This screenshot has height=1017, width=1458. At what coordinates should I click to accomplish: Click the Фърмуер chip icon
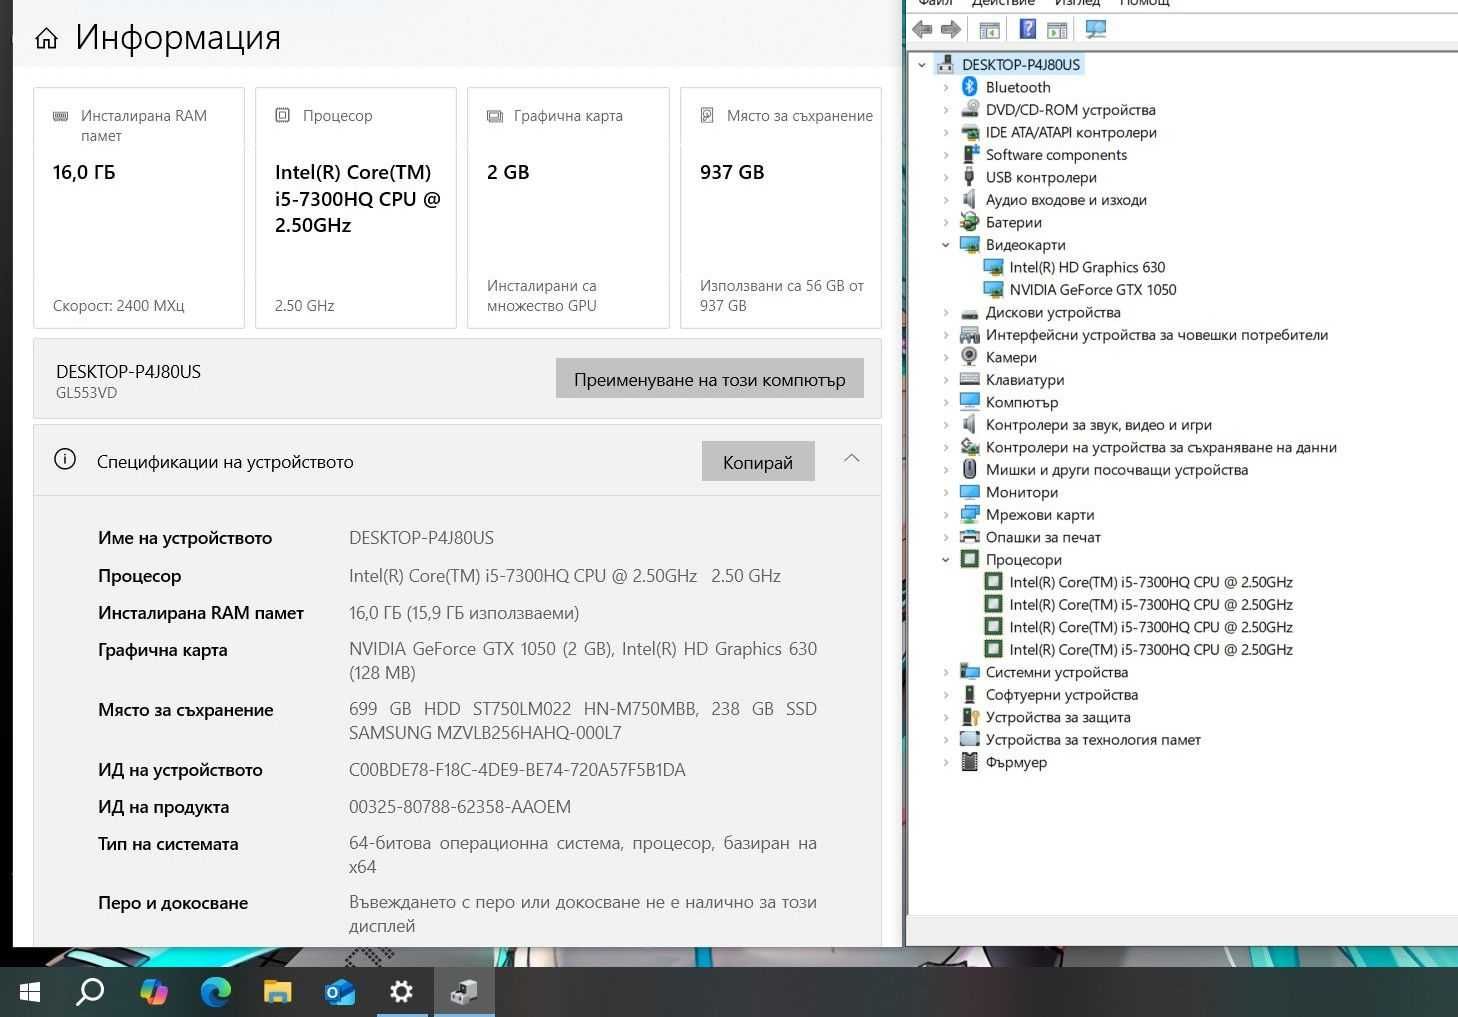coord(969,762)
